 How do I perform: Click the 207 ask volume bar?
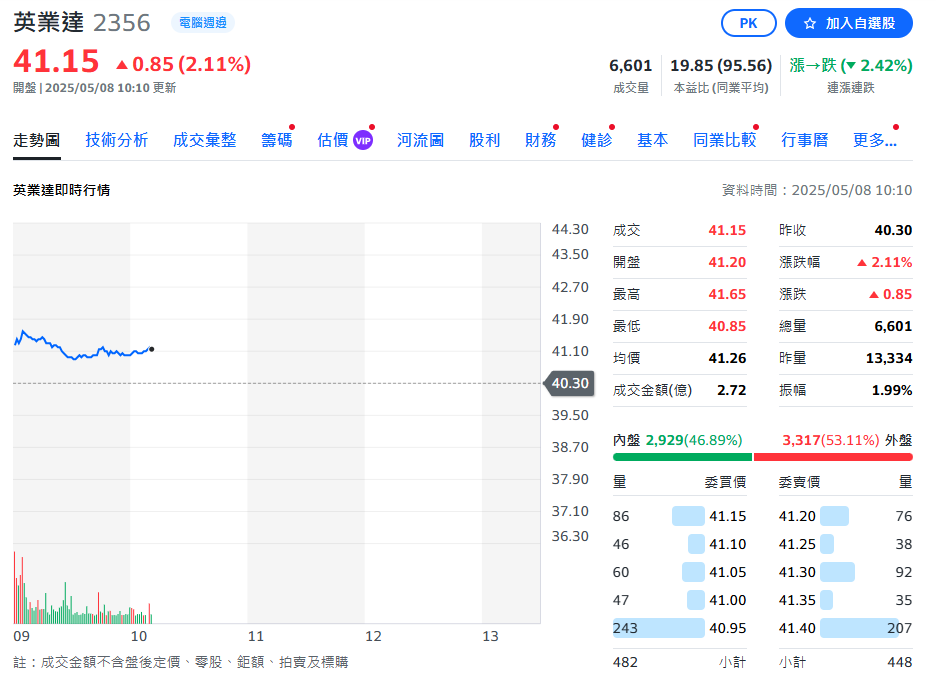(860, 628)
